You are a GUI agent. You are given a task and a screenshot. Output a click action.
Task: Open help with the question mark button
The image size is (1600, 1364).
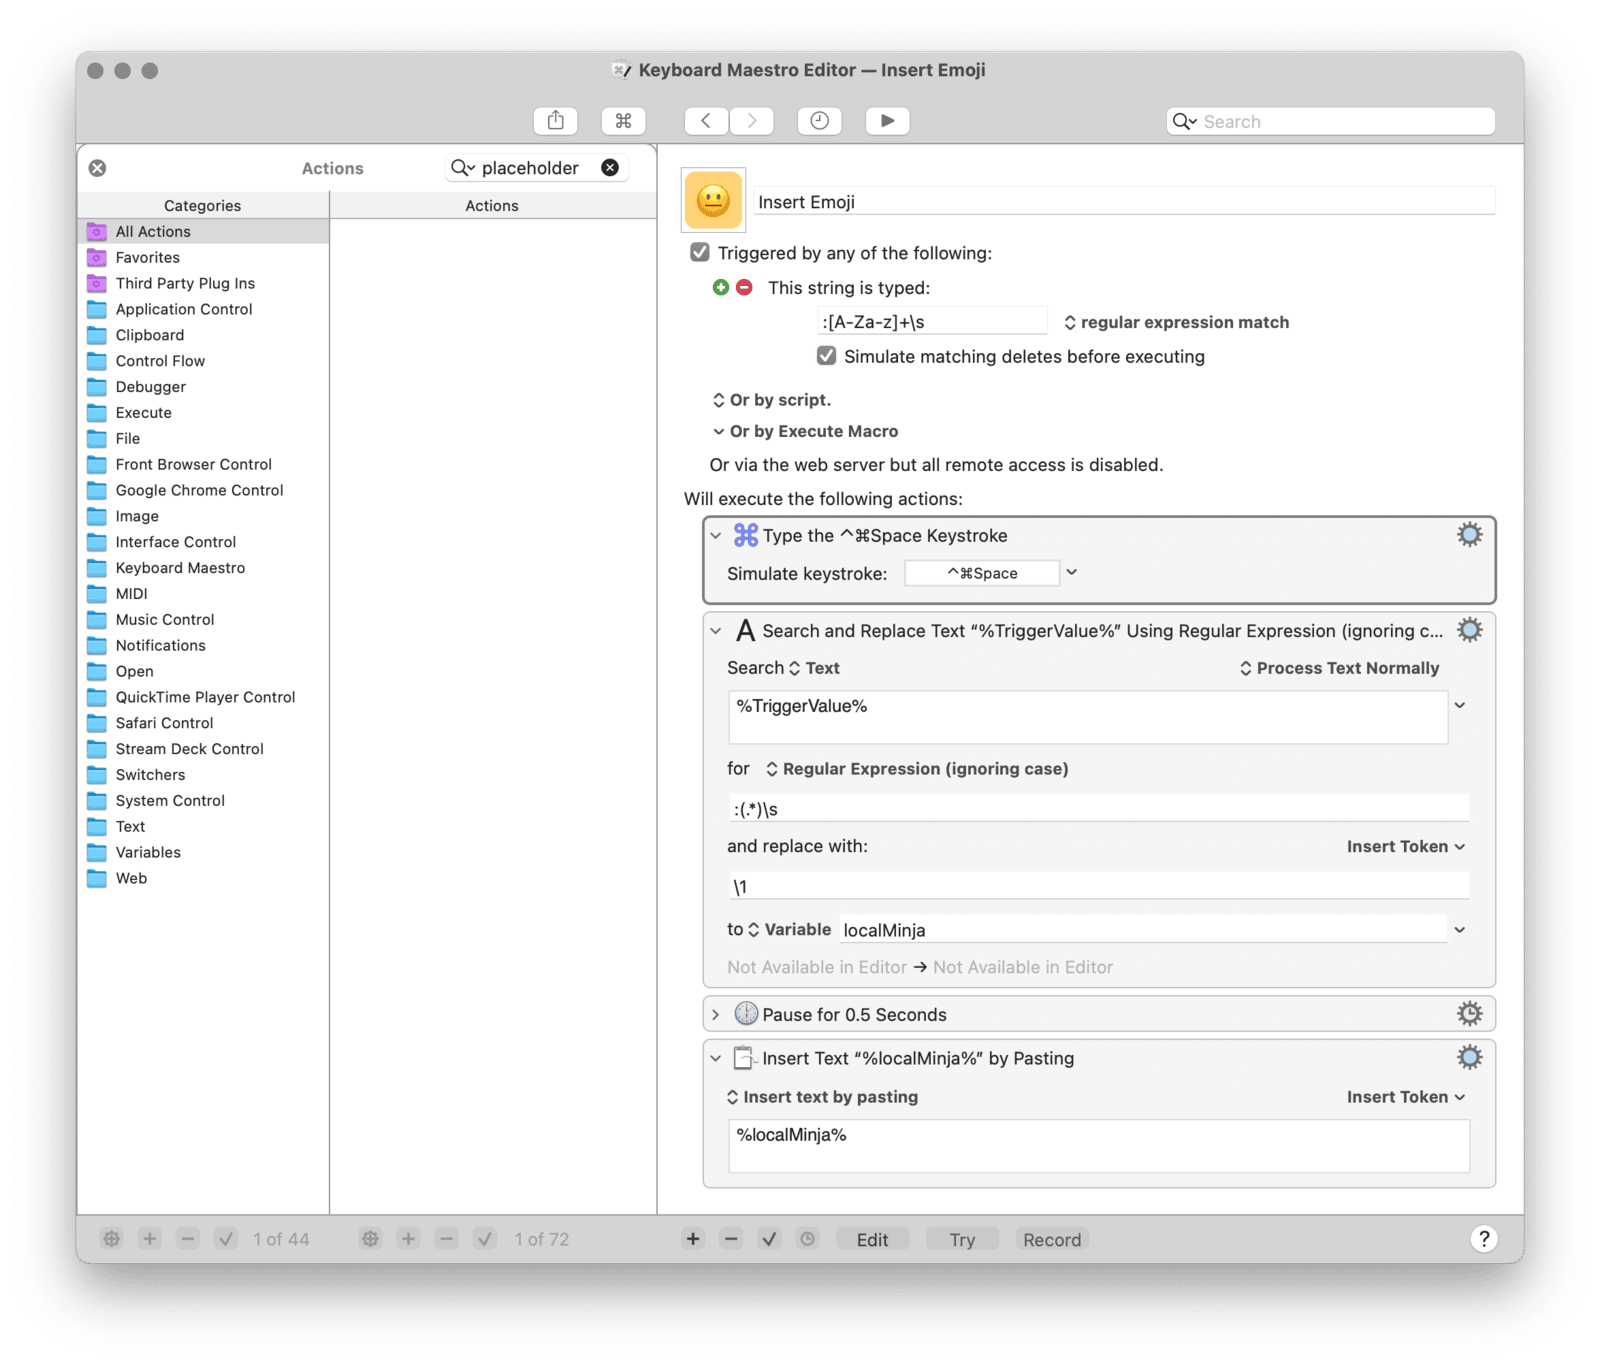coord(1484,1239)
